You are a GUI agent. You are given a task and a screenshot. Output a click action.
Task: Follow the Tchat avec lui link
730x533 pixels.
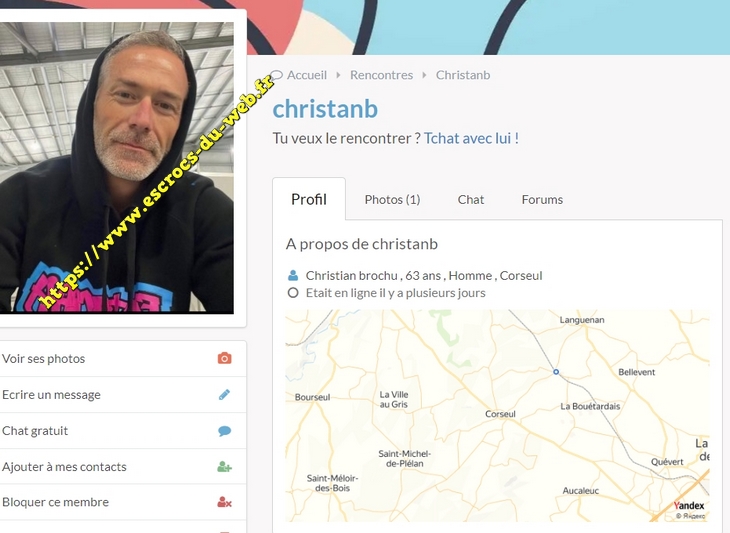pyautogui.click(x=471, y=138)
